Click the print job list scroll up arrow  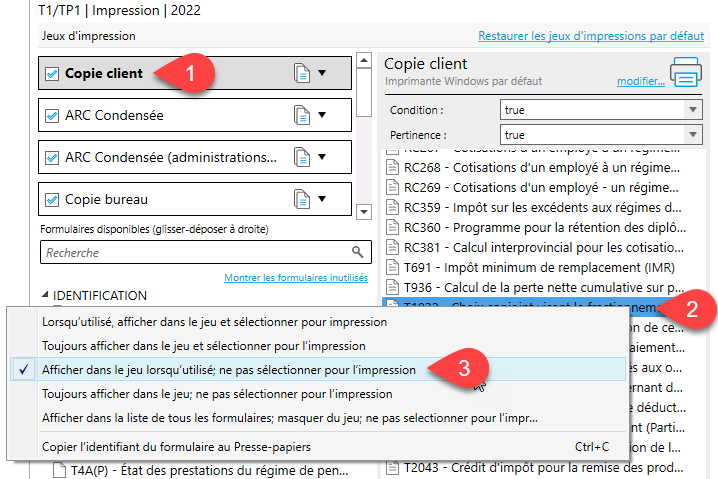[364, 60]
